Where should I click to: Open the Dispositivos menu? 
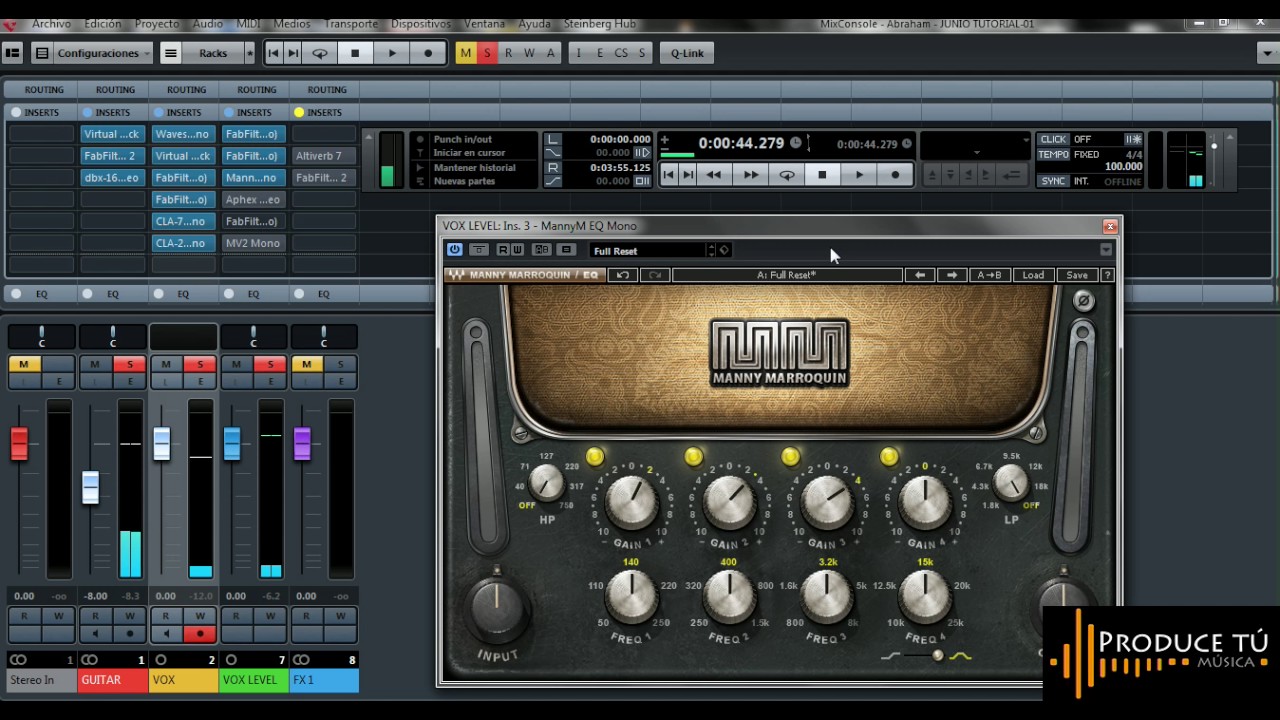point(421,23)
